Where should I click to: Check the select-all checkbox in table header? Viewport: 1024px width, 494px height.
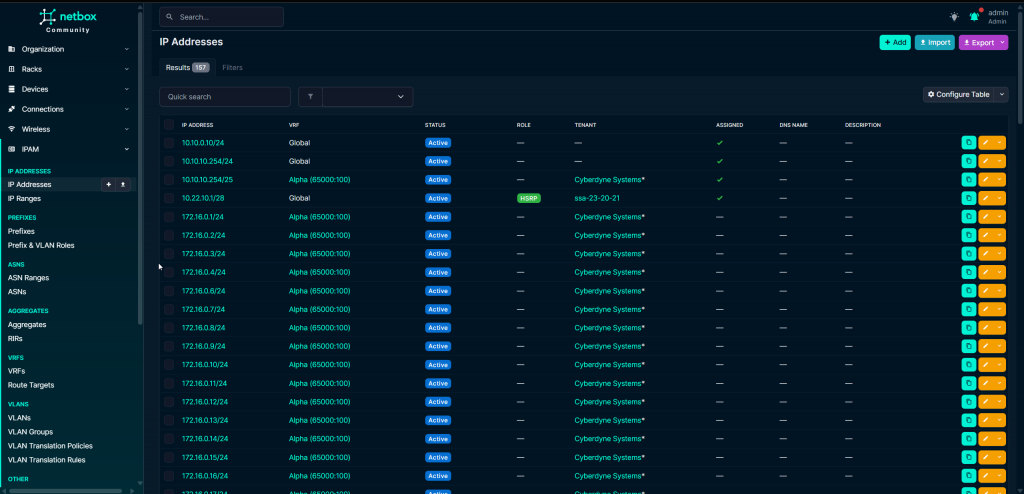169,125
